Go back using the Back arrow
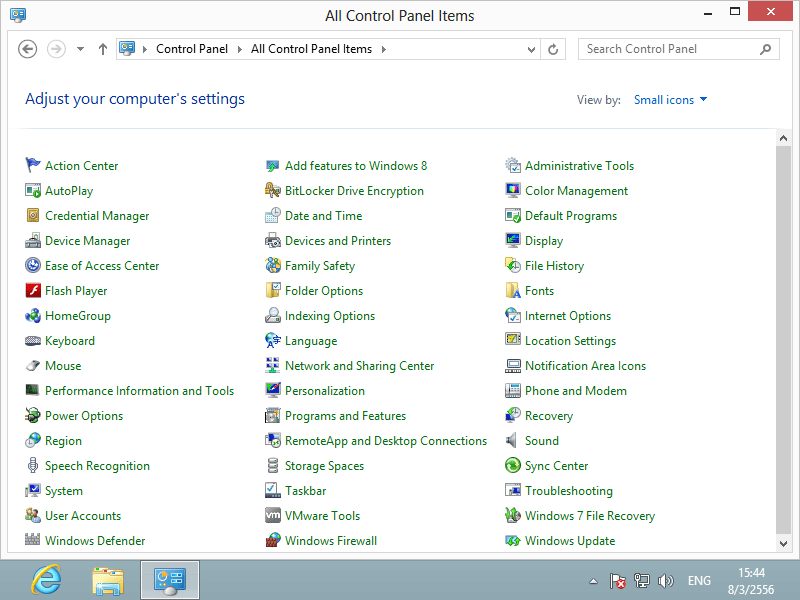800x600 pixels. 28,49
